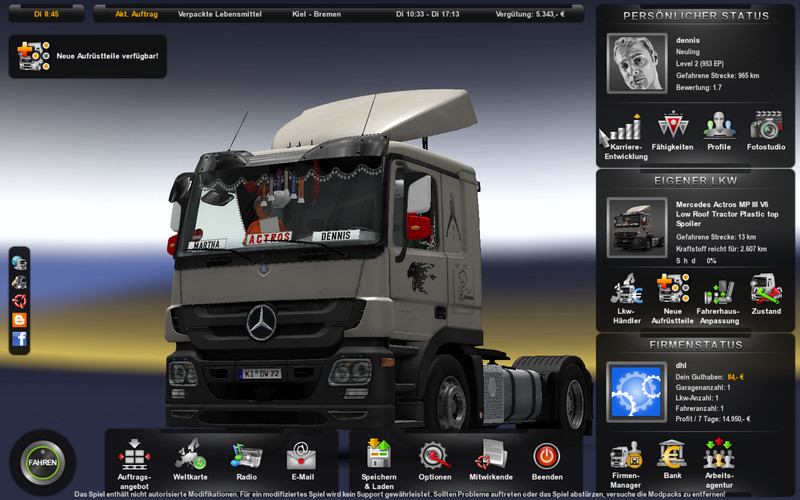Viewport: 800px width, 500px height.
Task: Click the Vergütung: 5.343,- € text
Action: (x=530, y=14)
